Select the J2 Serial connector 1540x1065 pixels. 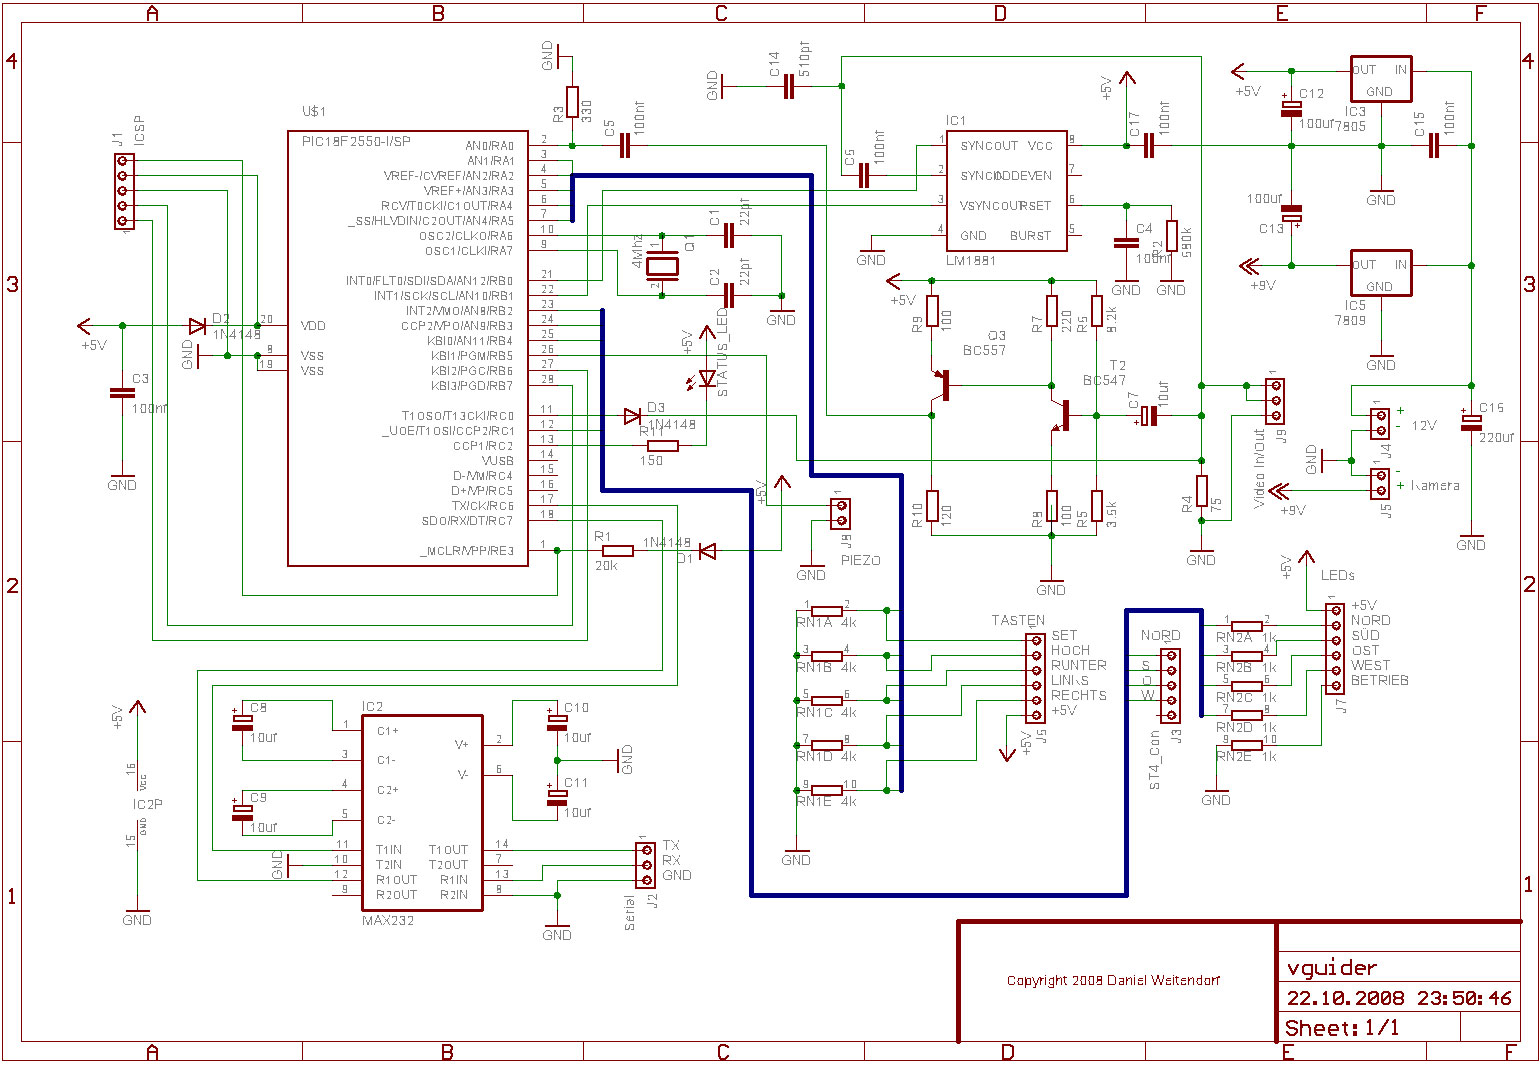point(645,865)
